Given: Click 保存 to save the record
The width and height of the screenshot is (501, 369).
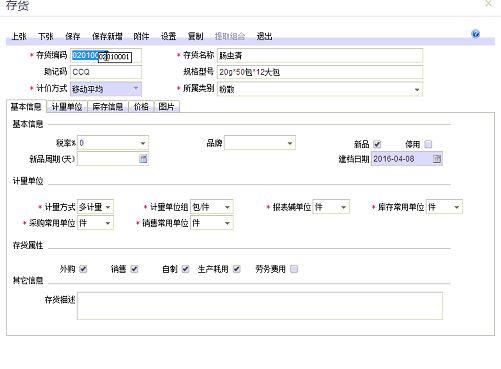Looking at the screenshot, I should [73, 36].
